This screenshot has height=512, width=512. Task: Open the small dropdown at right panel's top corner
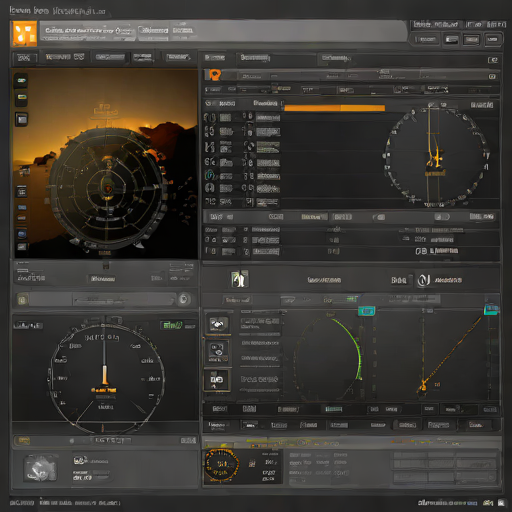coord(493,60)
